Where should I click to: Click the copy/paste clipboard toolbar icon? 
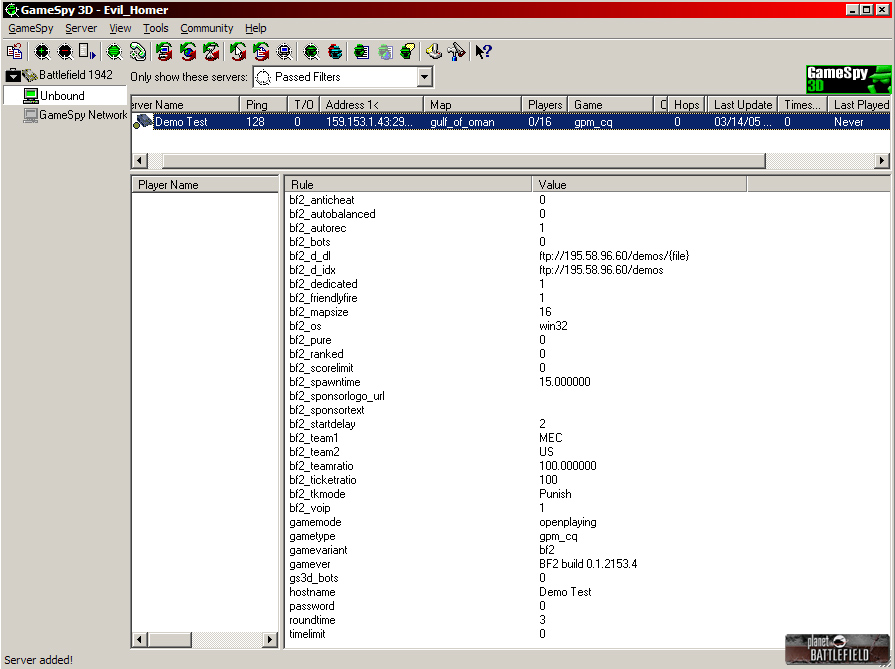tap(14, 52)
